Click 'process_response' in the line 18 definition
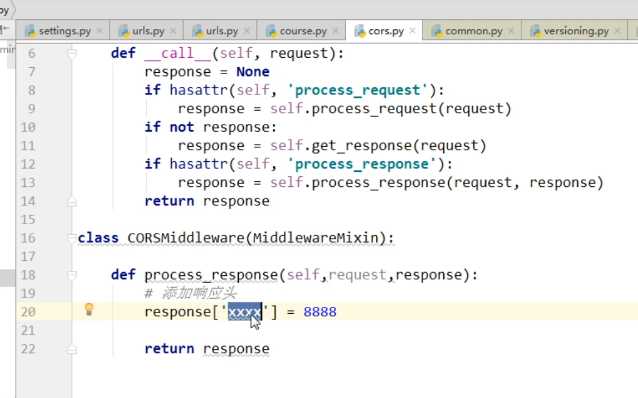The image size is (638, 398). click(211, 275)
